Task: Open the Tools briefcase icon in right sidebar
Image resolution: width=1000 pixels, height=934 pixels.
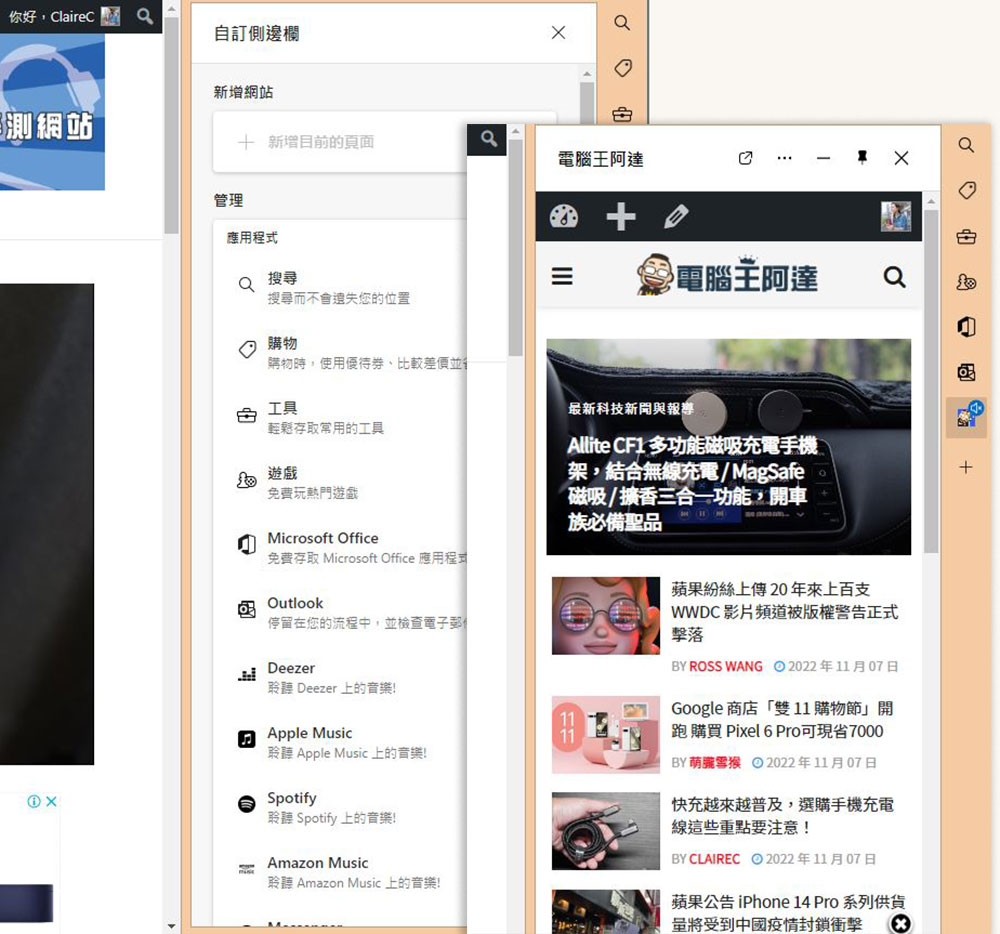Action: pos(966,236)
